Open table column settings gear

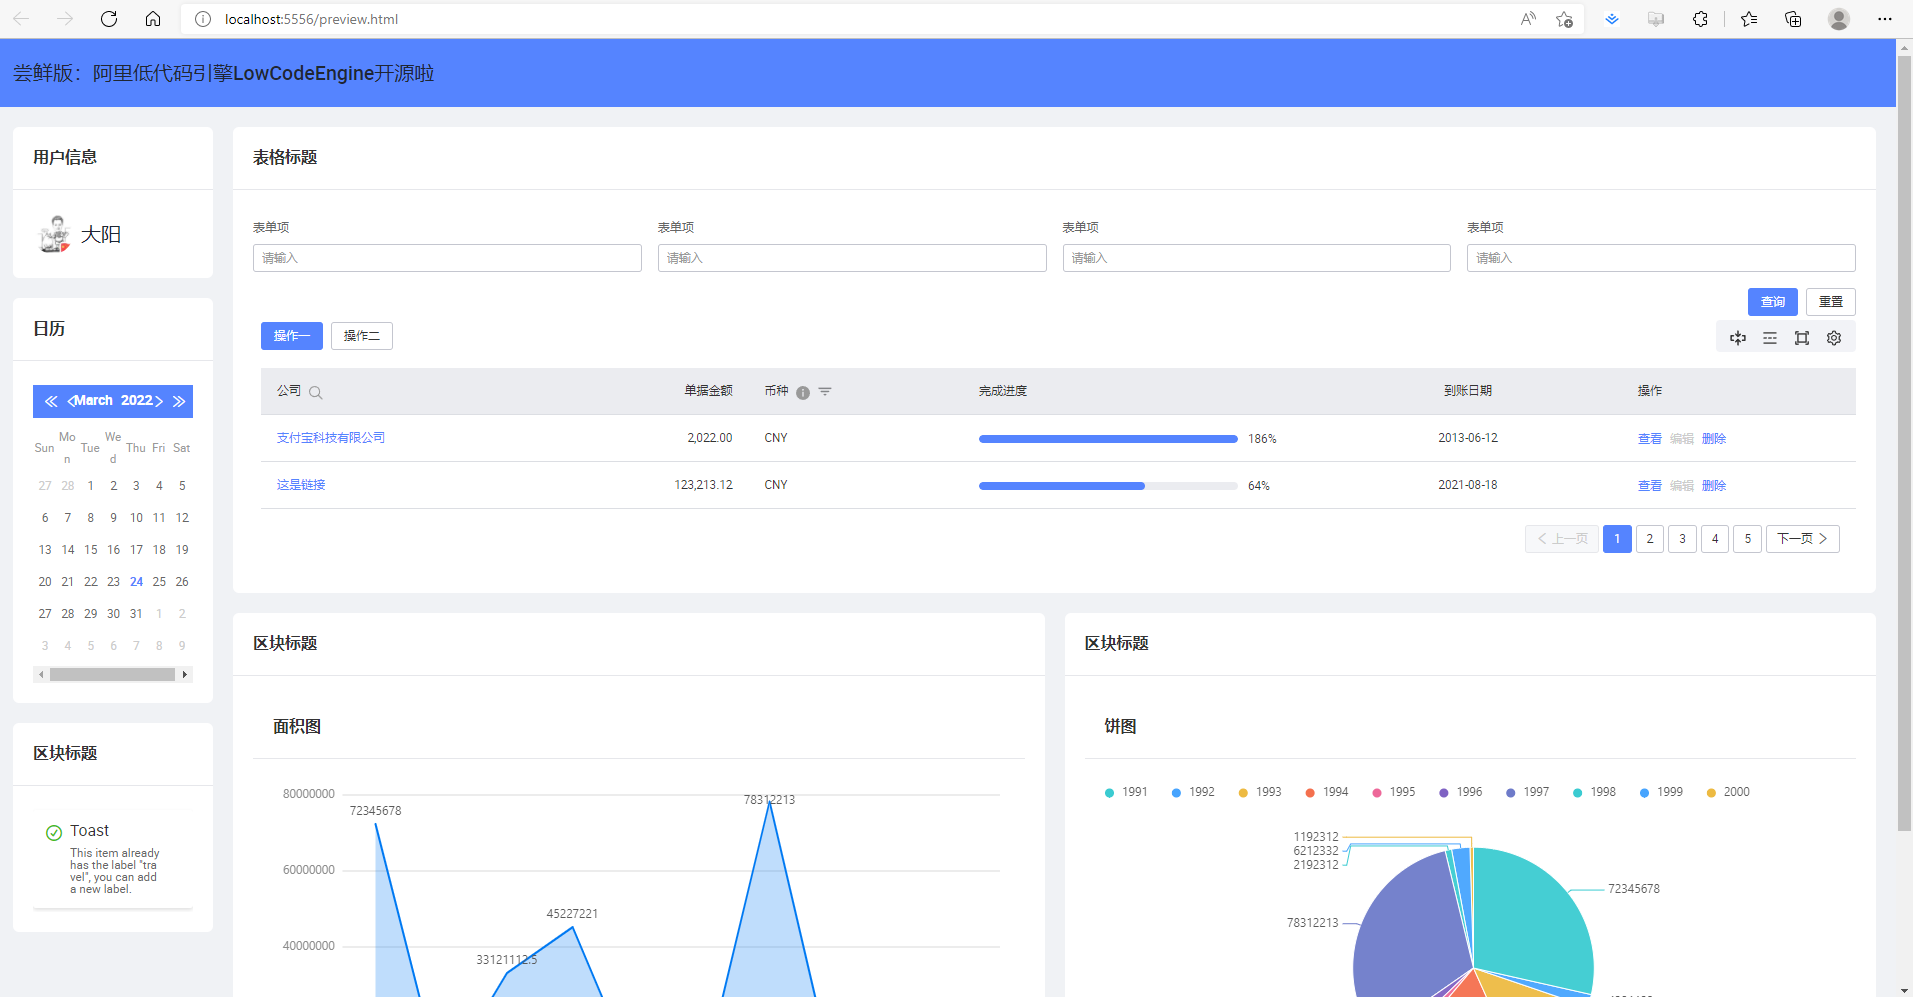(1834, 338)
